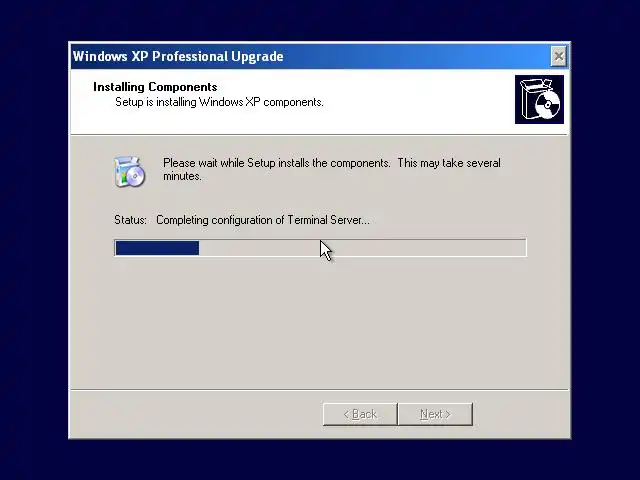Click the unfilled portion of the progress bar
The height and width of the screenshot is (480, 640).
(x=362, y=248)
